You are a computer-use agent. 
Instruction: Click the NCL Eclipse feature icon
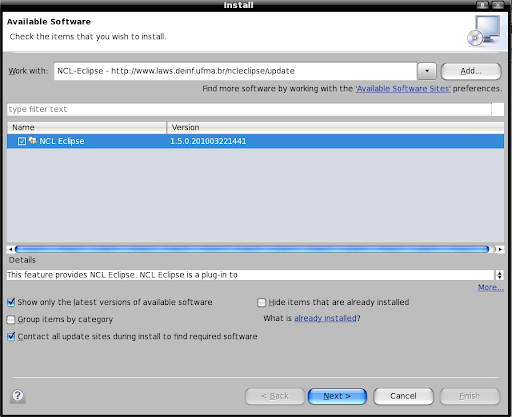pos(32,141)
